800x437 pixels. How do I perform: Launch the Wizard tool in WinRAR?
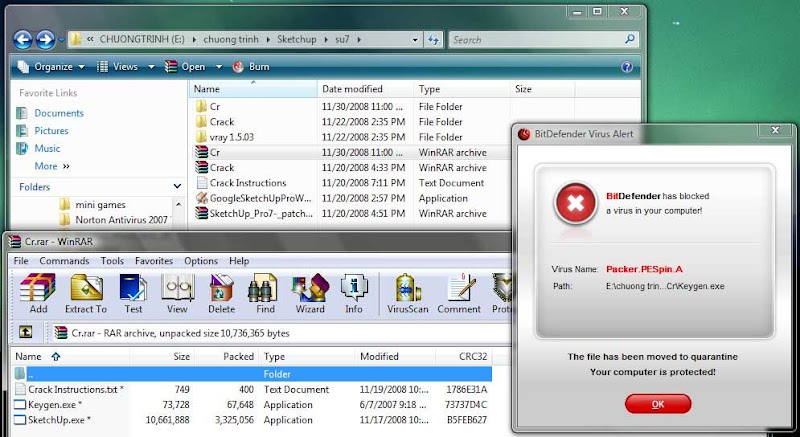pyautogui.click(x=310, y=293)
